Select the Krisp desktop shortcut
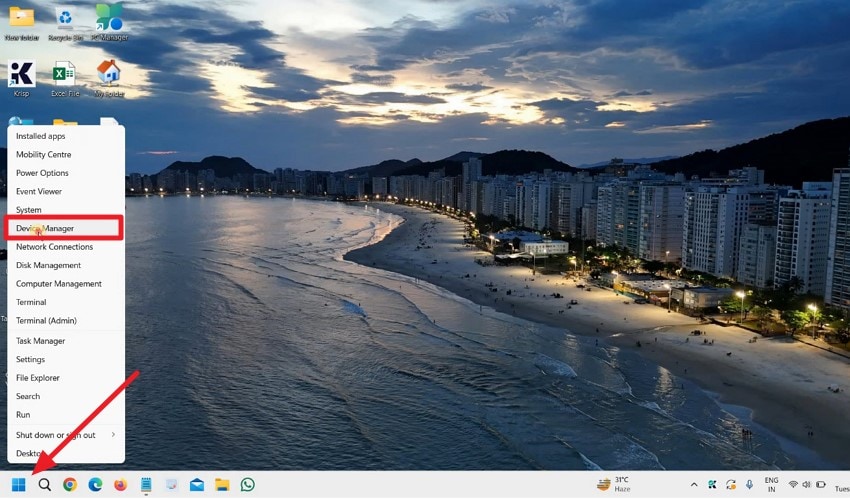 (22, 79)
